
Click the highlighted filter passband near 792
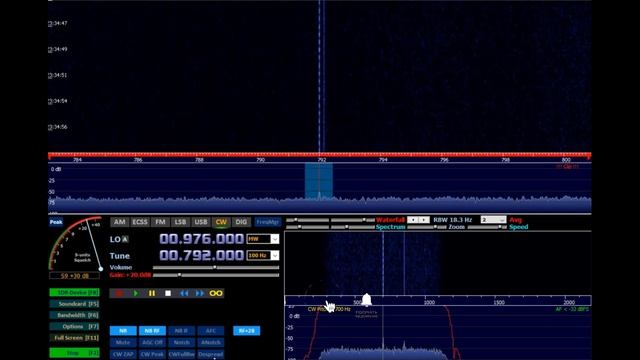coord(319,180)
